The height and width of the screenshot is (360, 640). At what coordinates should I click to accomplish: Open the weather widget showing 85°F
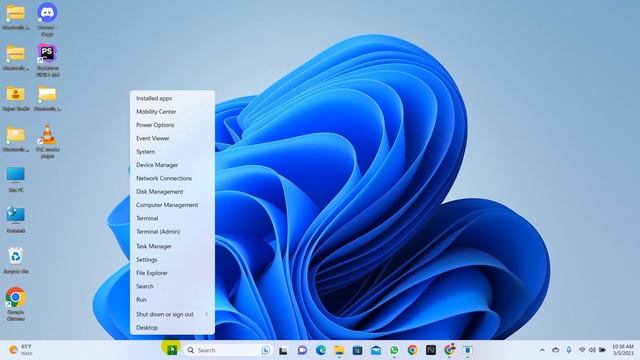click(x=20, y=350)
